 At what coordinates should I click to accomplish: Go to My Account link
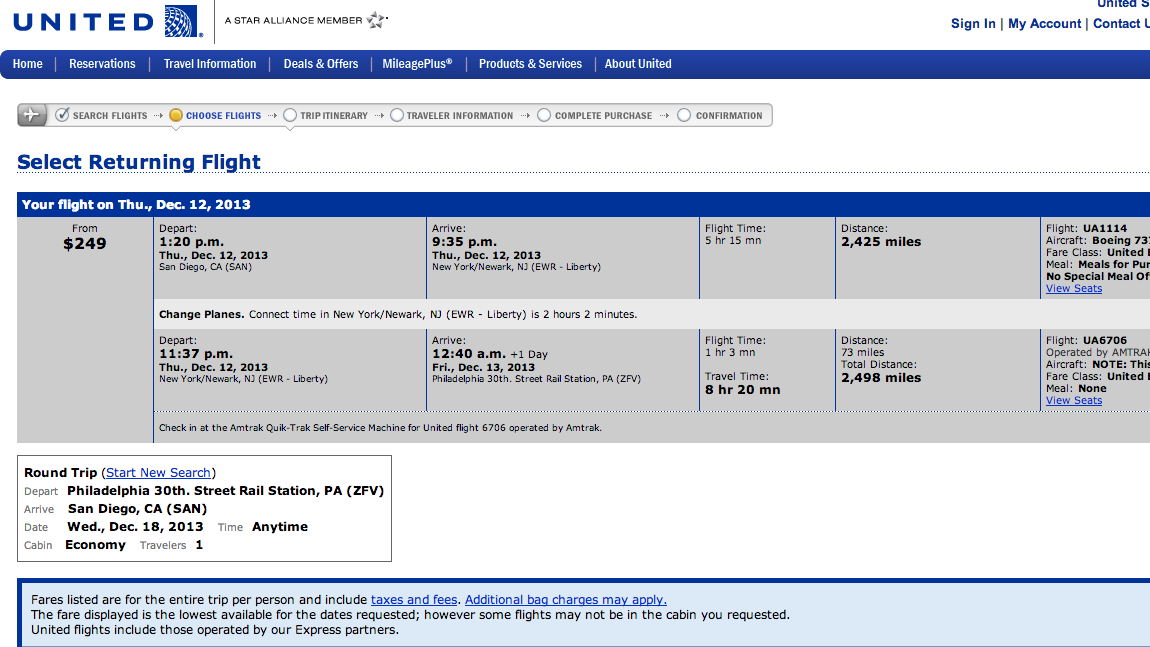1044,23
